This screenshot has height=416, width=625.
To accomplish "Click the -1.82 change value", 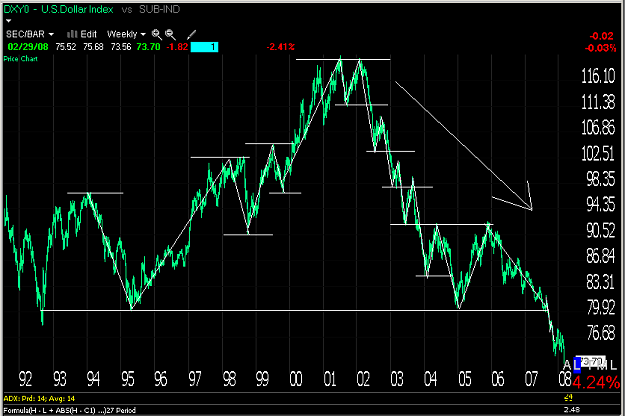I will [x=177, y=47].
